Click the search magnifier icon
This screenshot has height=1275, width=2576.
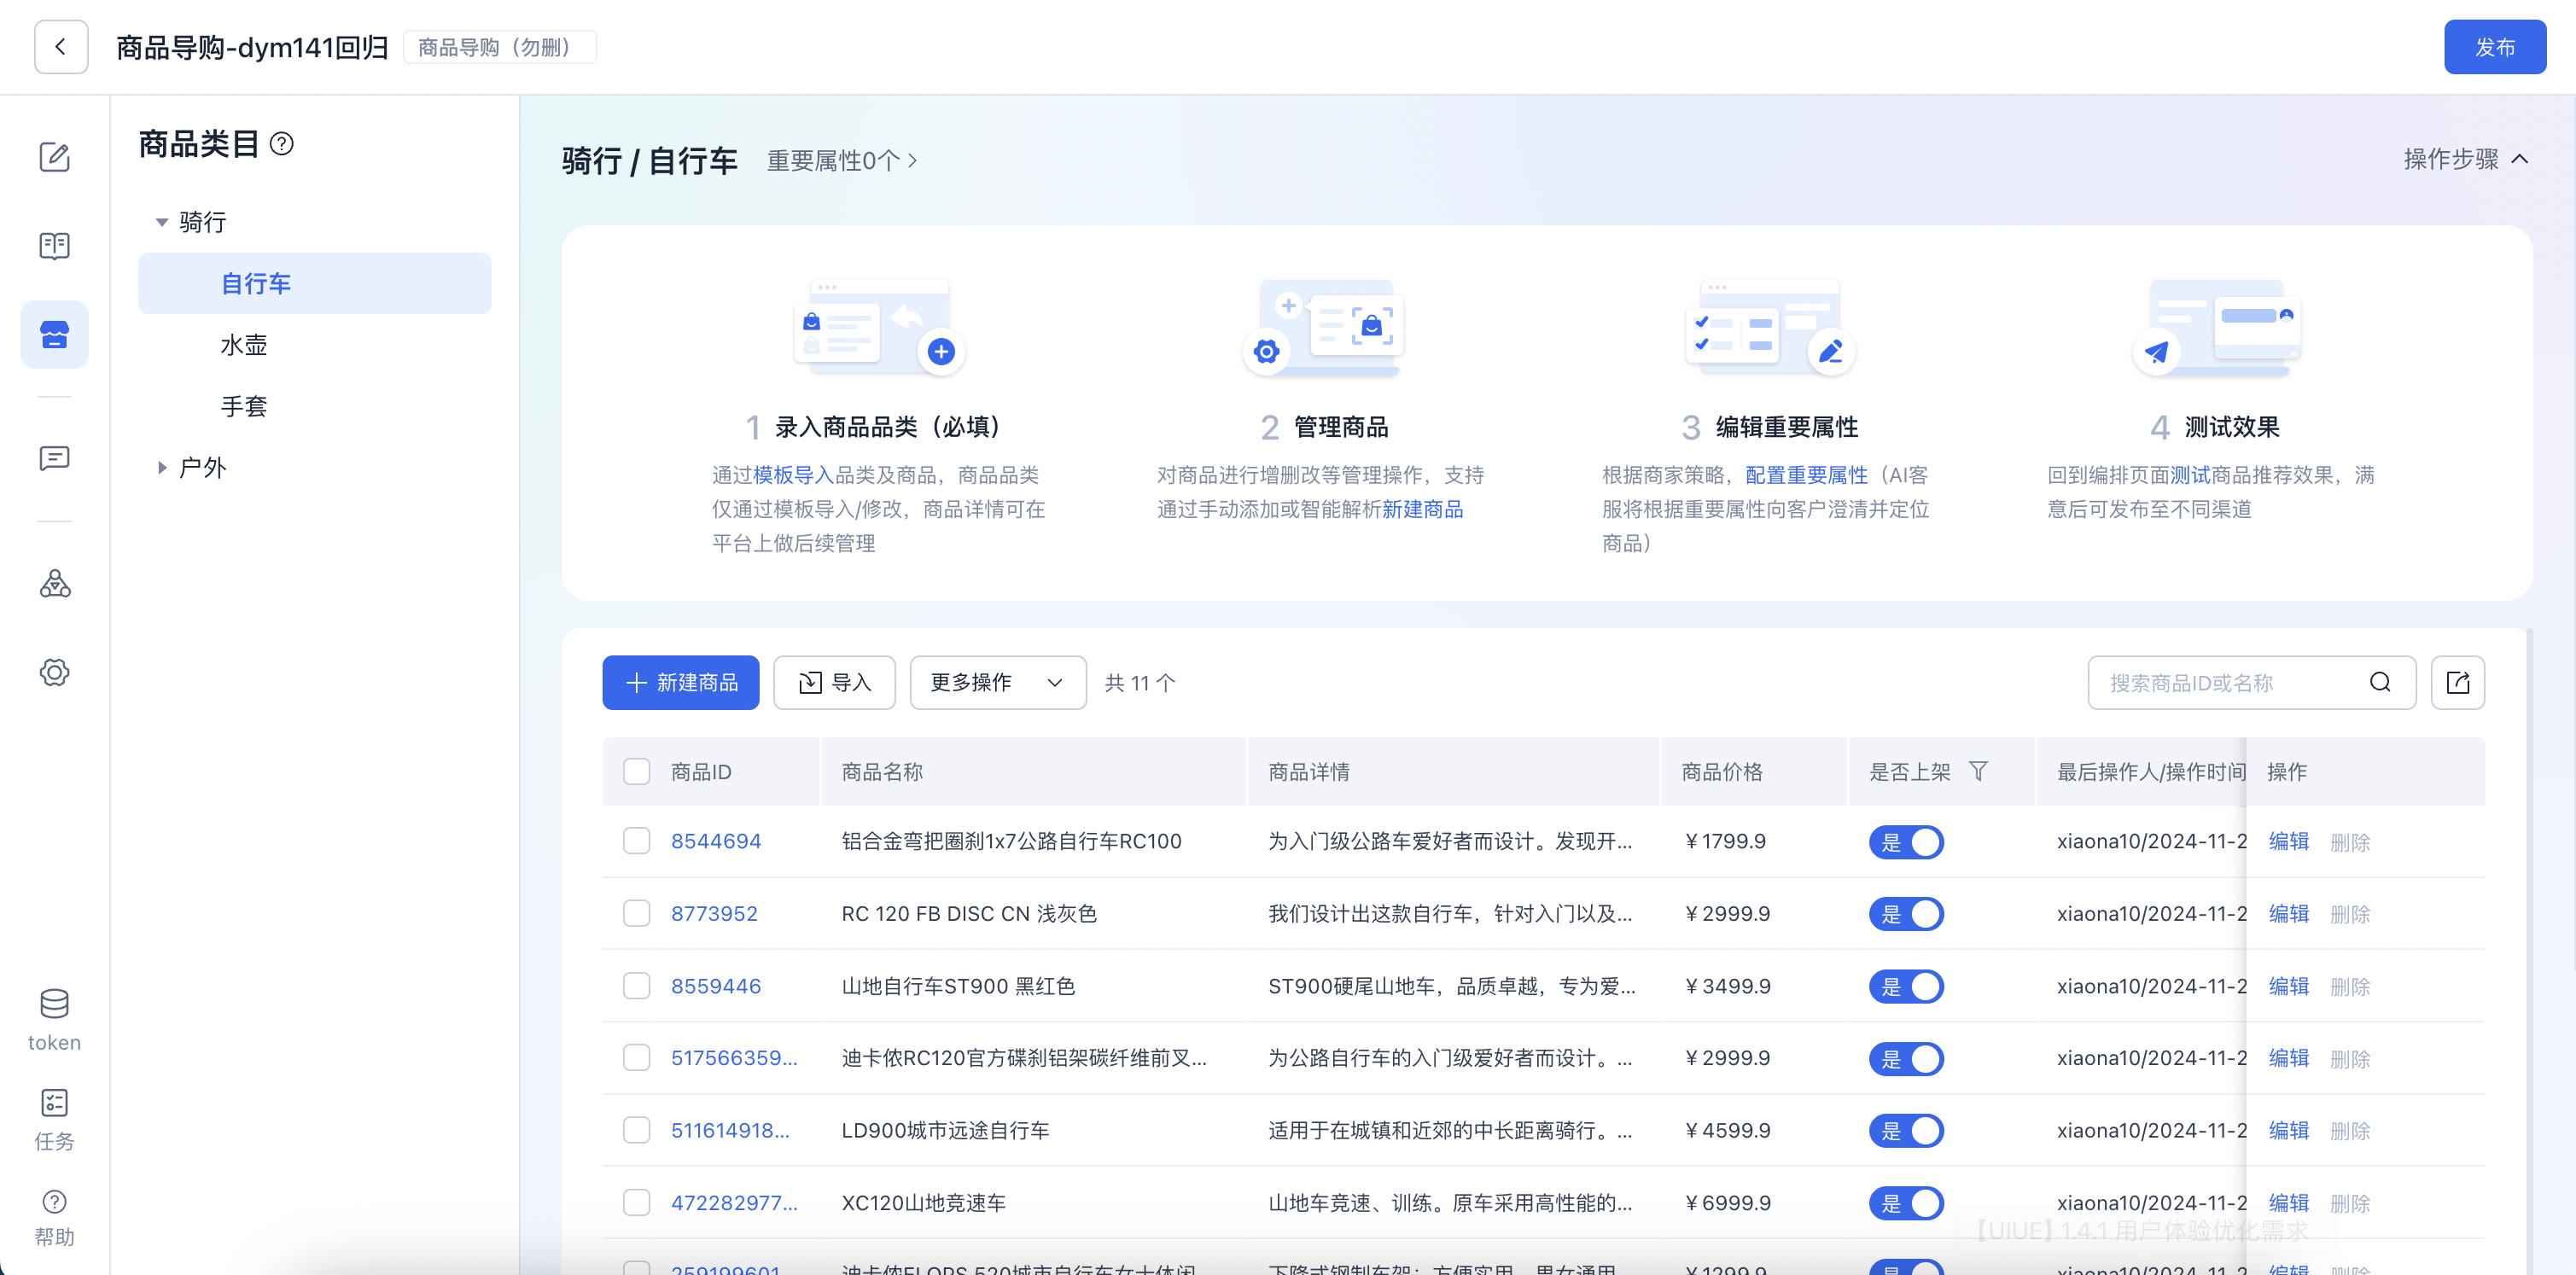tap(2380, 683)
